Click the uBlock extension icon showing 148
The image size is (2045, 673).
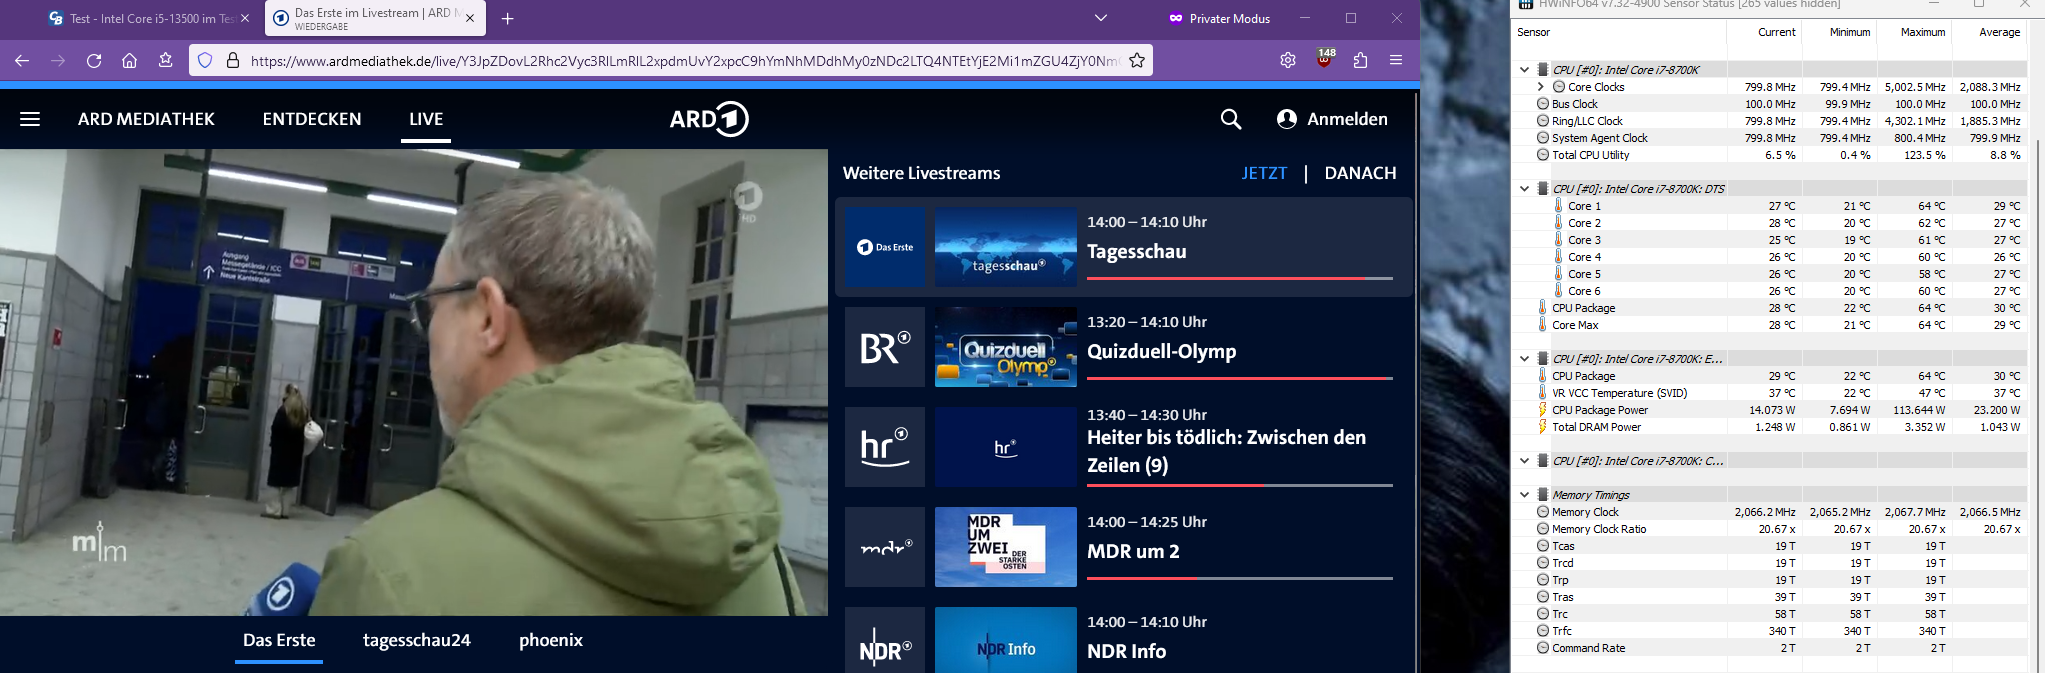1325,59
